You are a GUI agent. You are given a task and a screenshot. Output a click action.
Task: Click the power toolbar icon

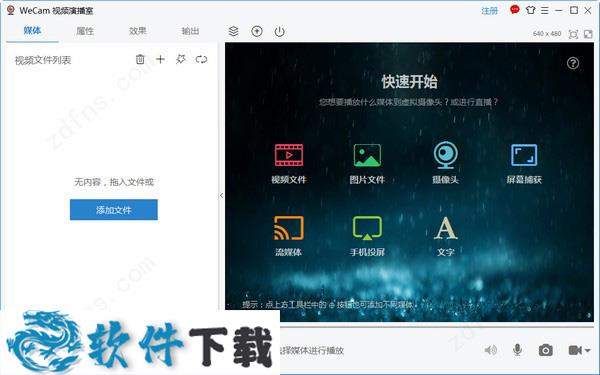[280, 31]
